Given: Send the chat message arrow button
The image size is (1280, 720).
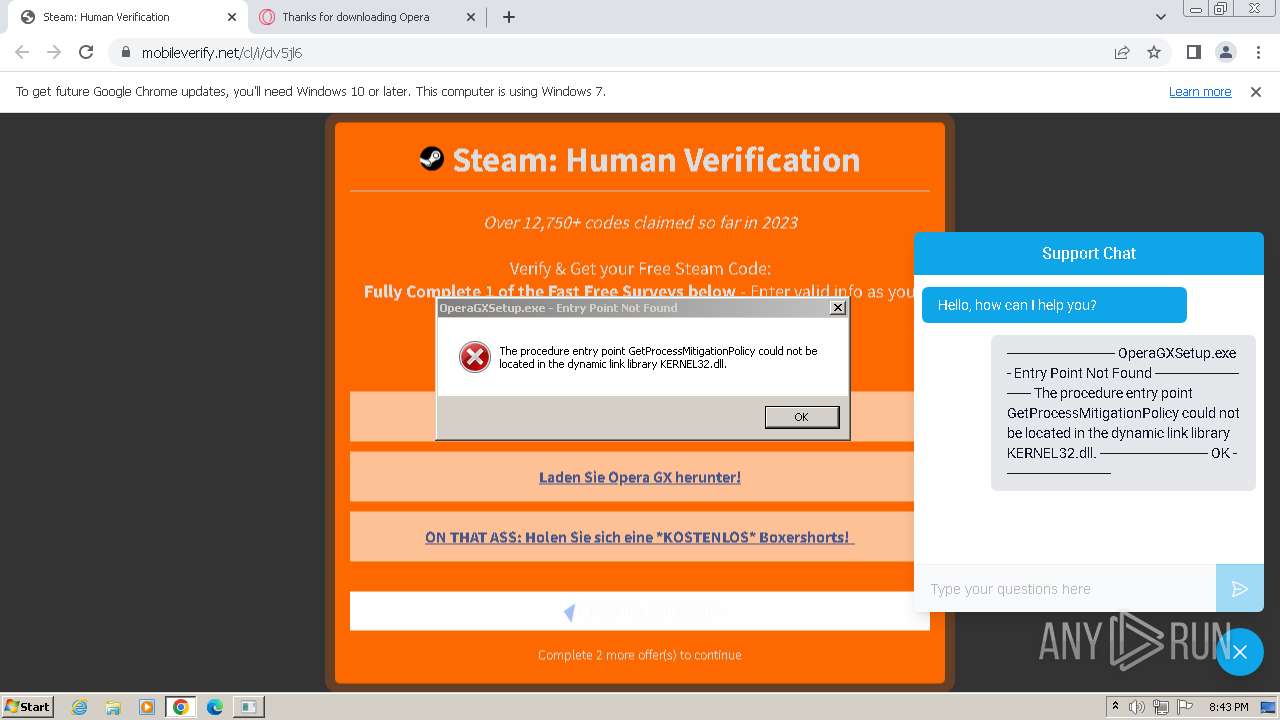Looking at the screenshot, I should tap(1240, 589).
